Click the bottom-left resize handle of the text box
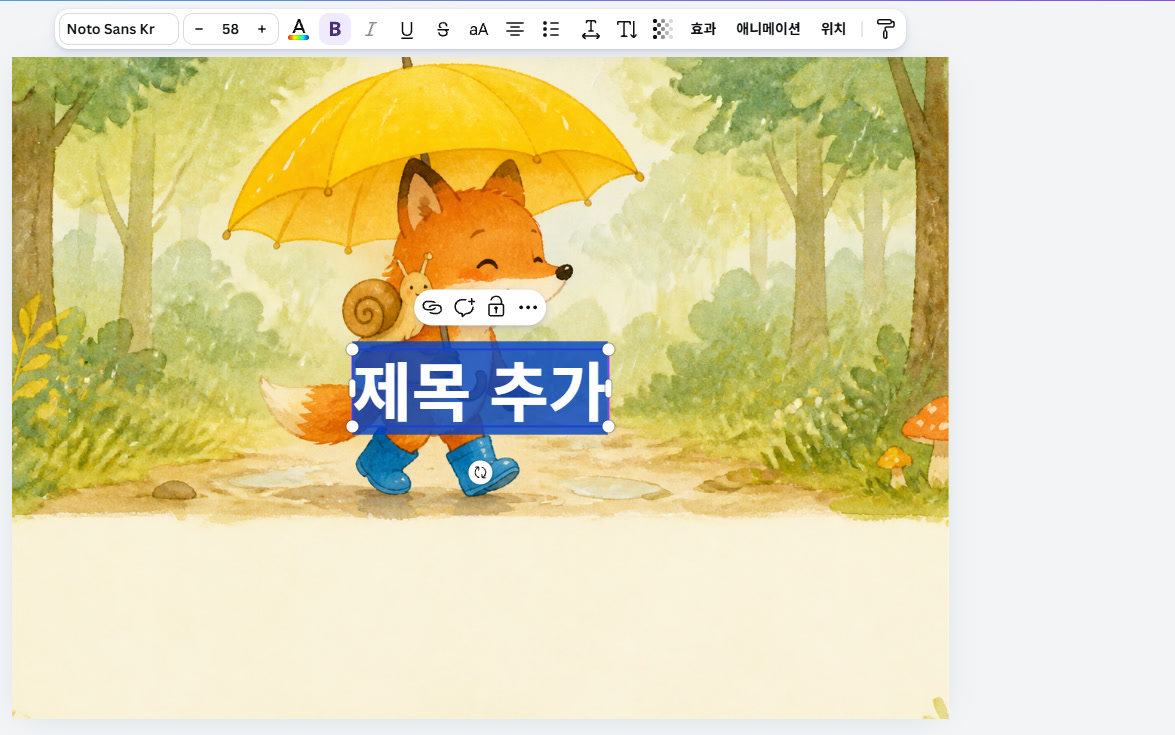This screenshot has width=1175, height=735. coord(352,426)
